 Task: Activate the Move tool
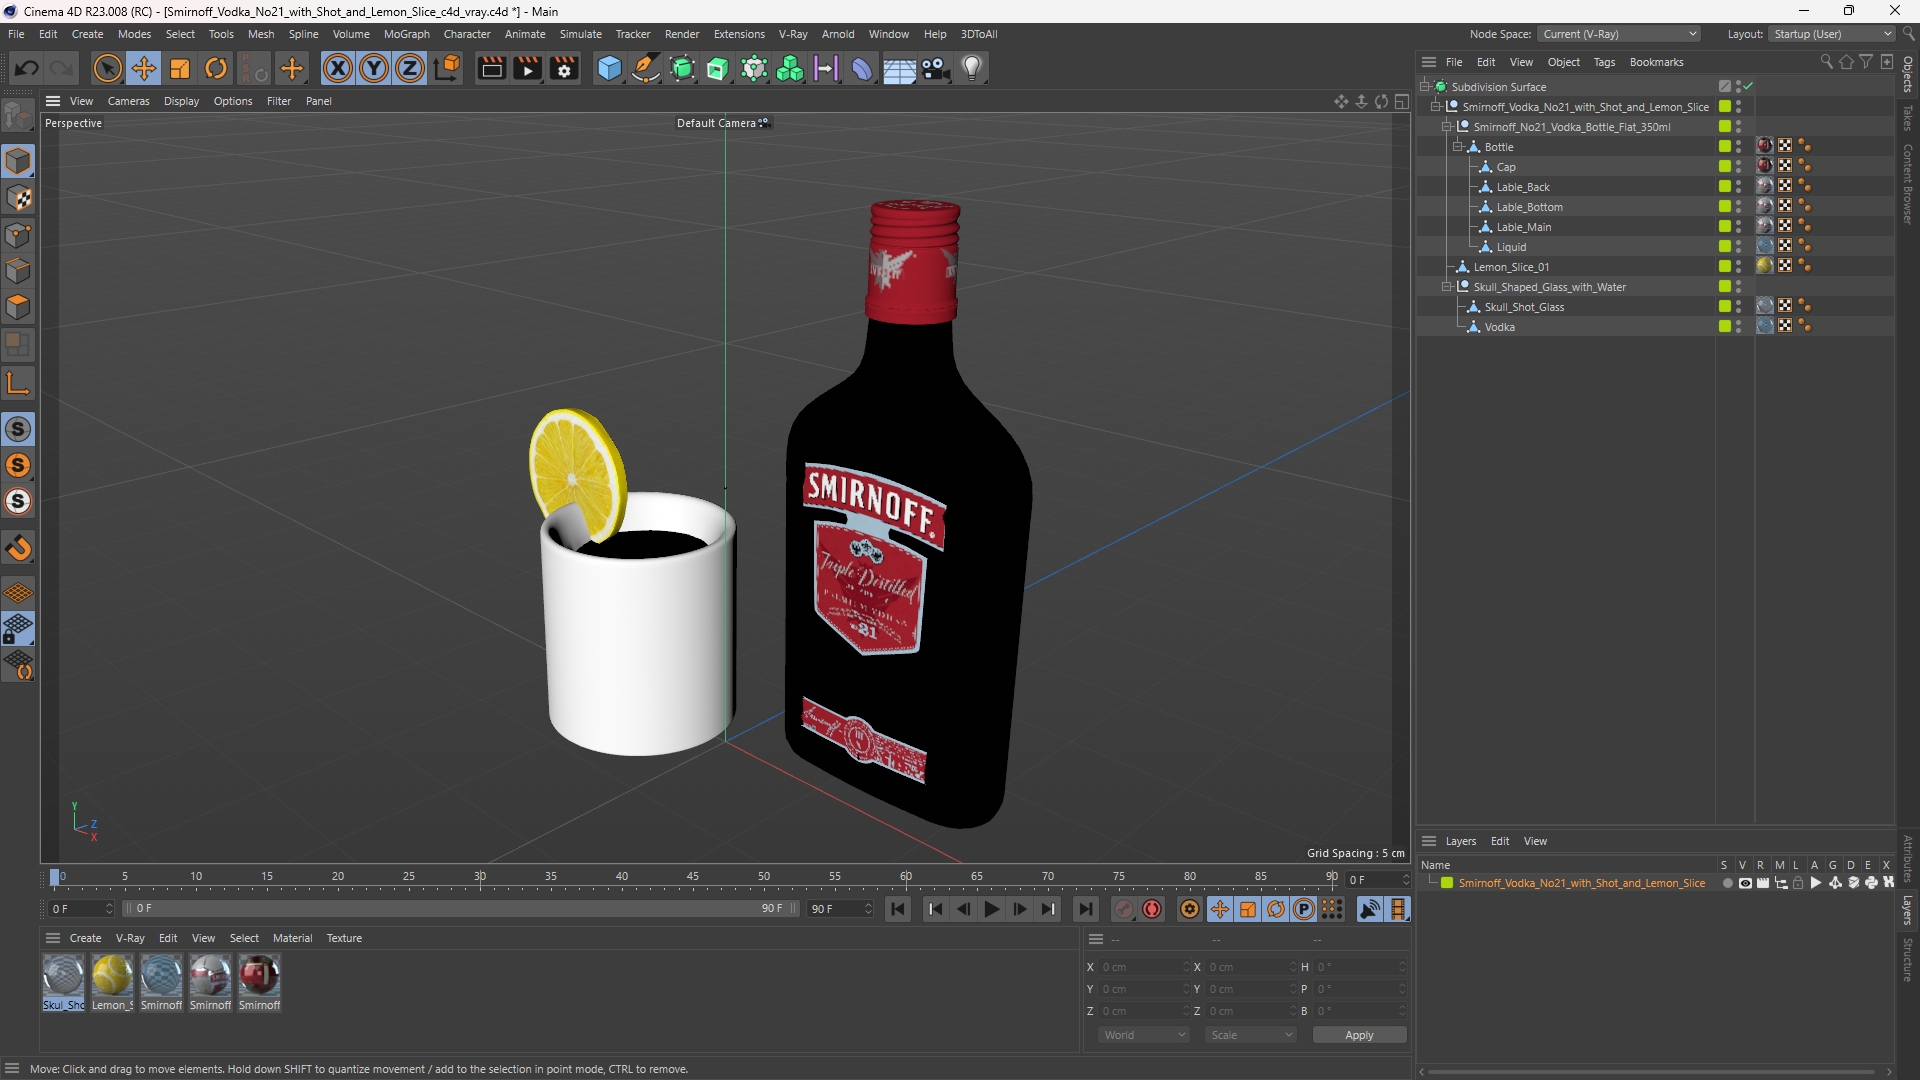tap(144, 68)
